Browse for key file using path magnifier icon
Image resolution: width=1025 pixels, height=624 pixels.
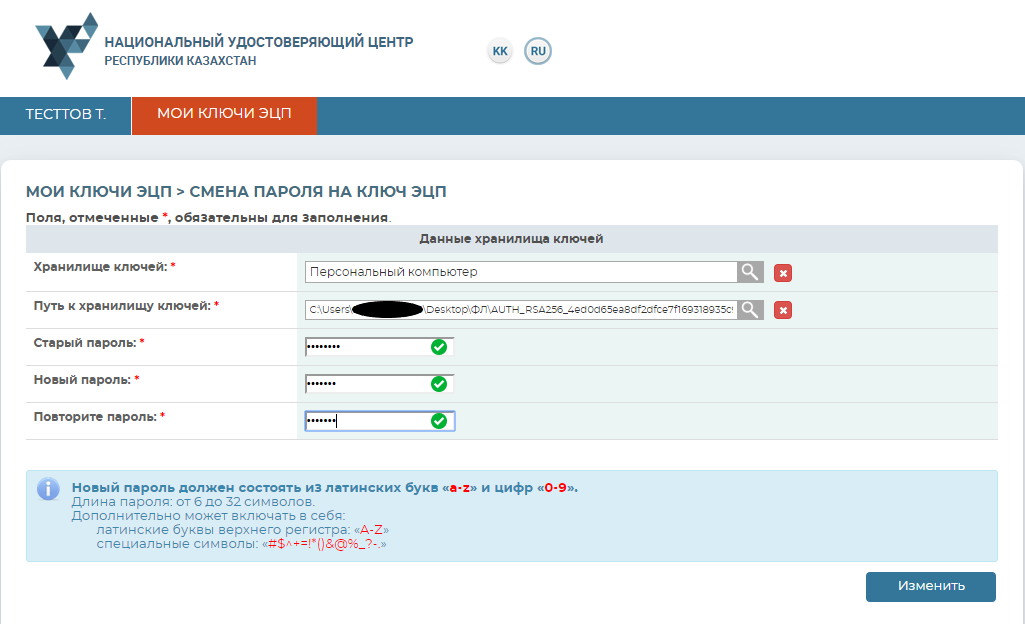[750, 310]
